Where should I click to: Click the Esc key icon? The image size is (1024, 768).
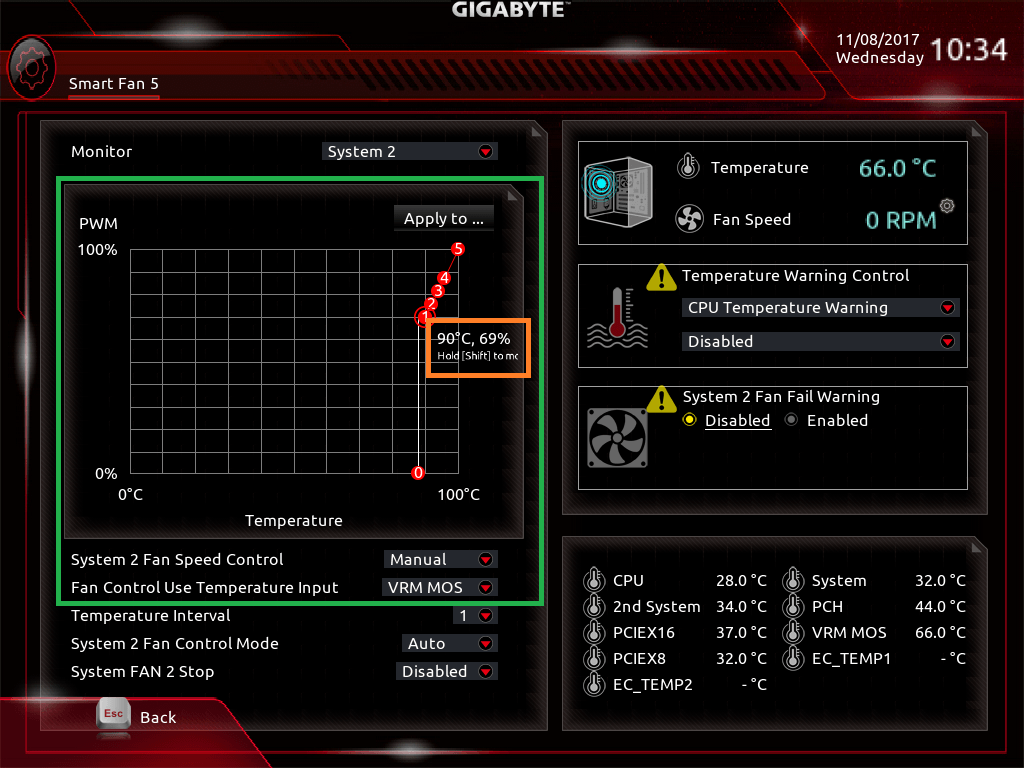pyautogui.click(x=114, y=714)
